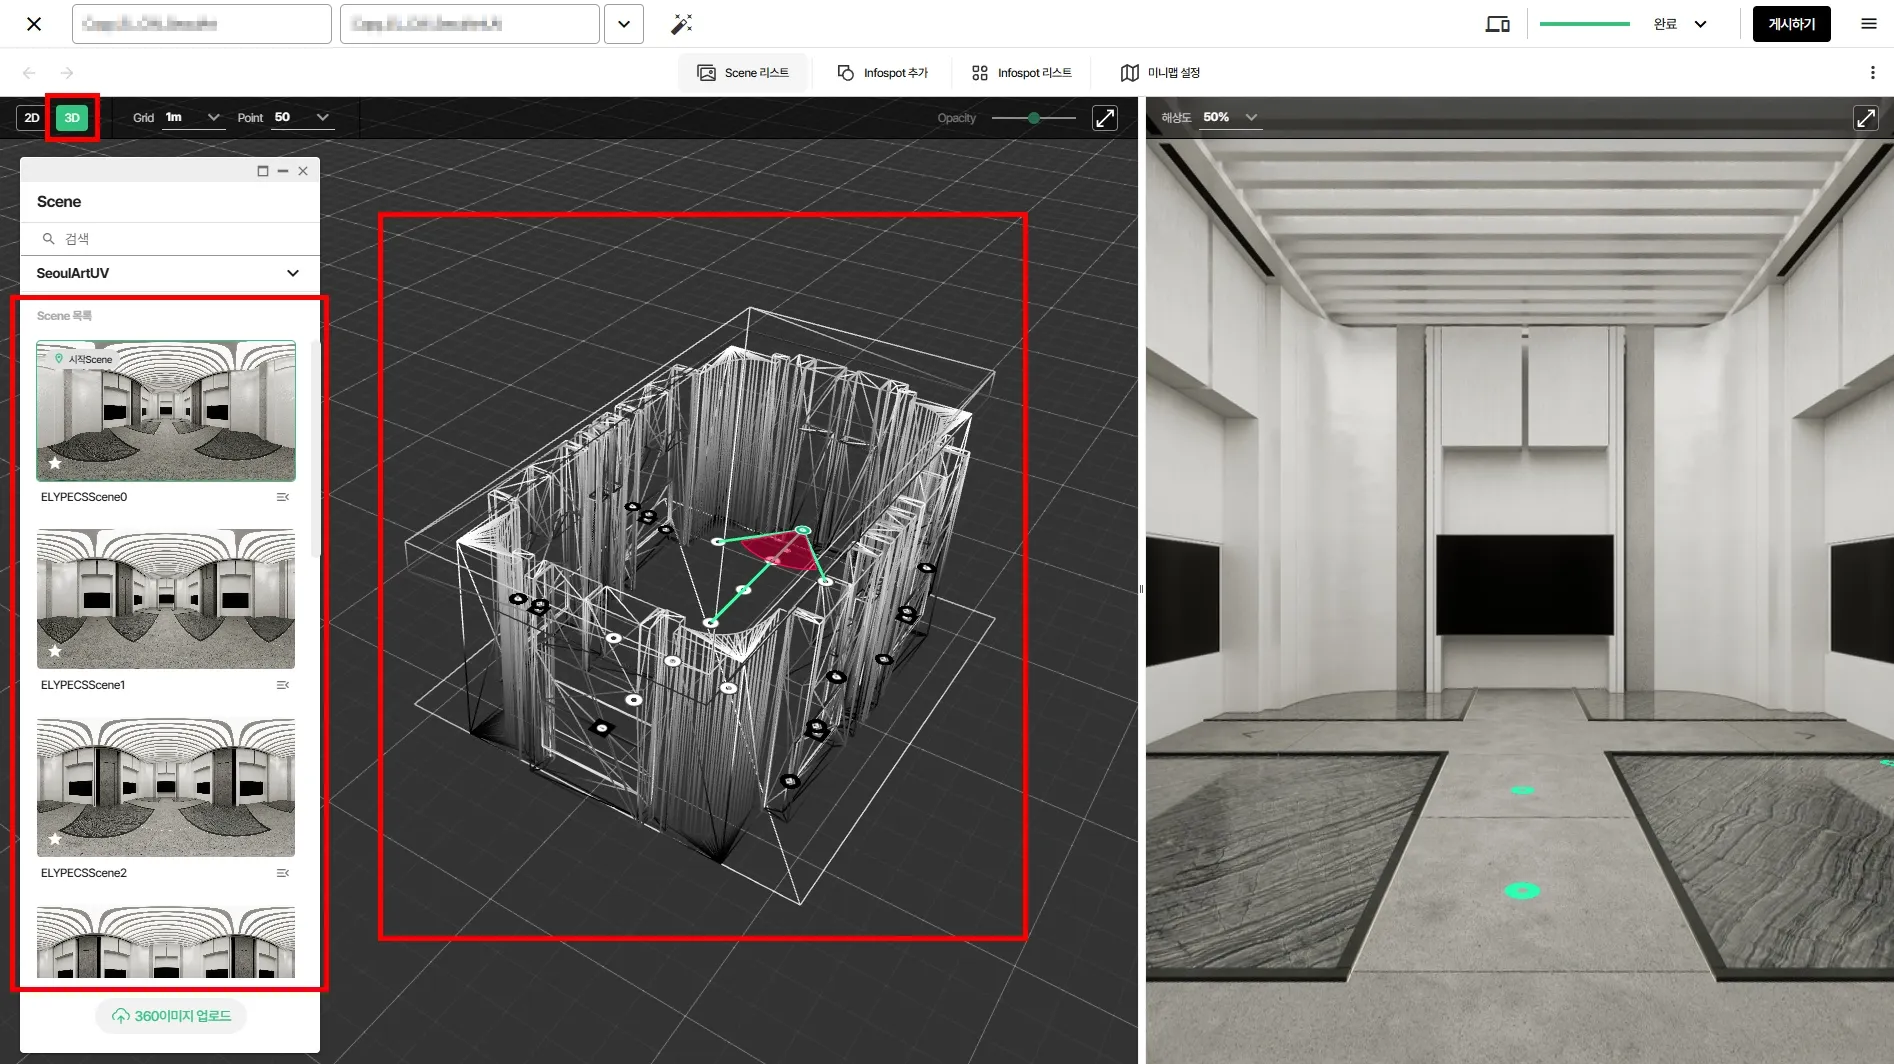1894x1064 pixels.
Task: Adjust the Opacity slider
Action: coord(1034,118)
